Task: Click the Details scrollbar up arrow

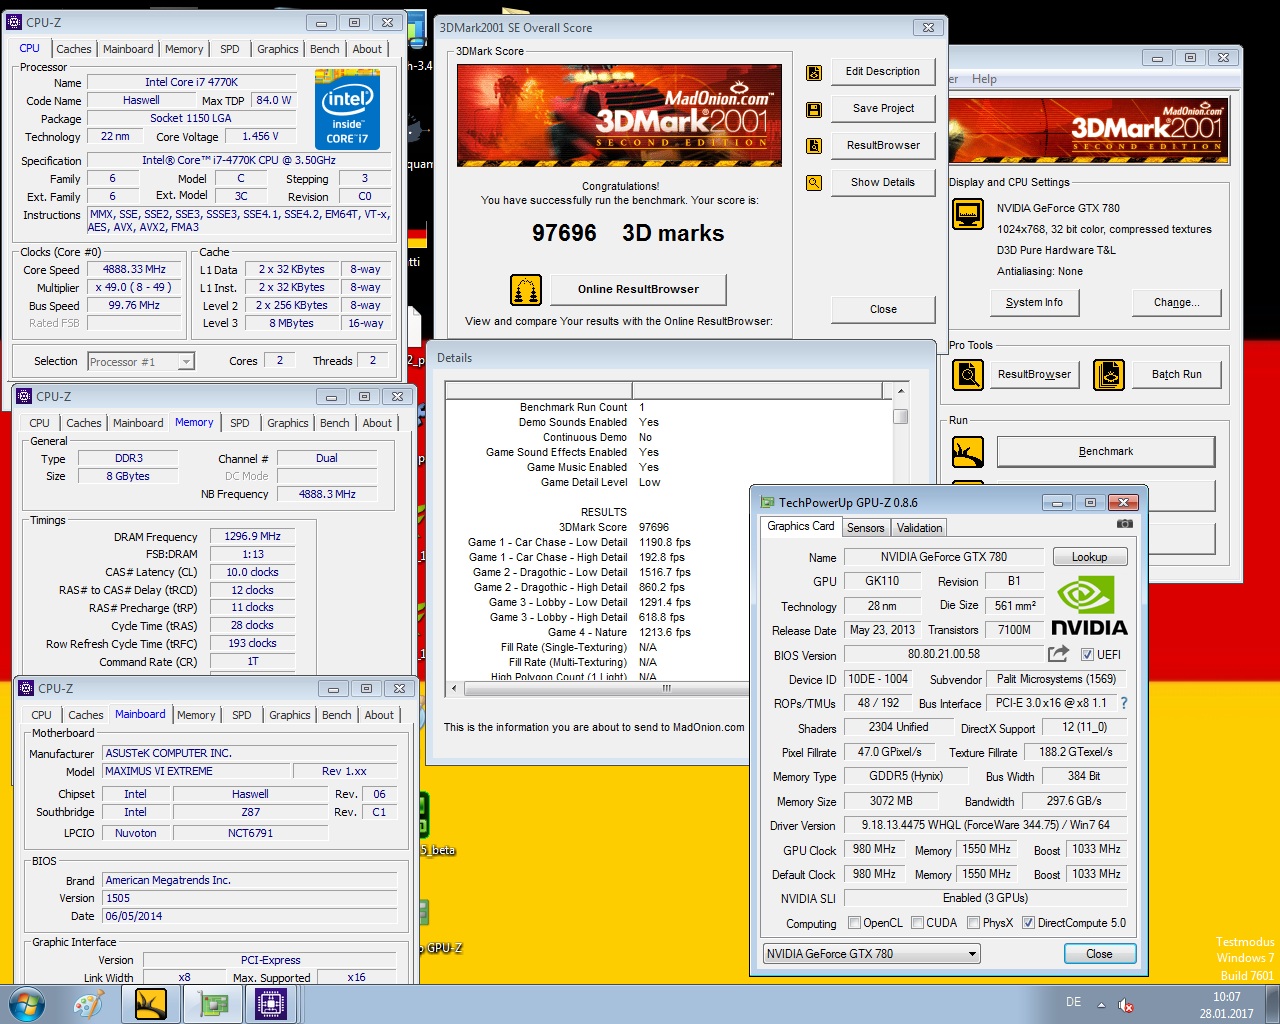Action: point(901,391)
